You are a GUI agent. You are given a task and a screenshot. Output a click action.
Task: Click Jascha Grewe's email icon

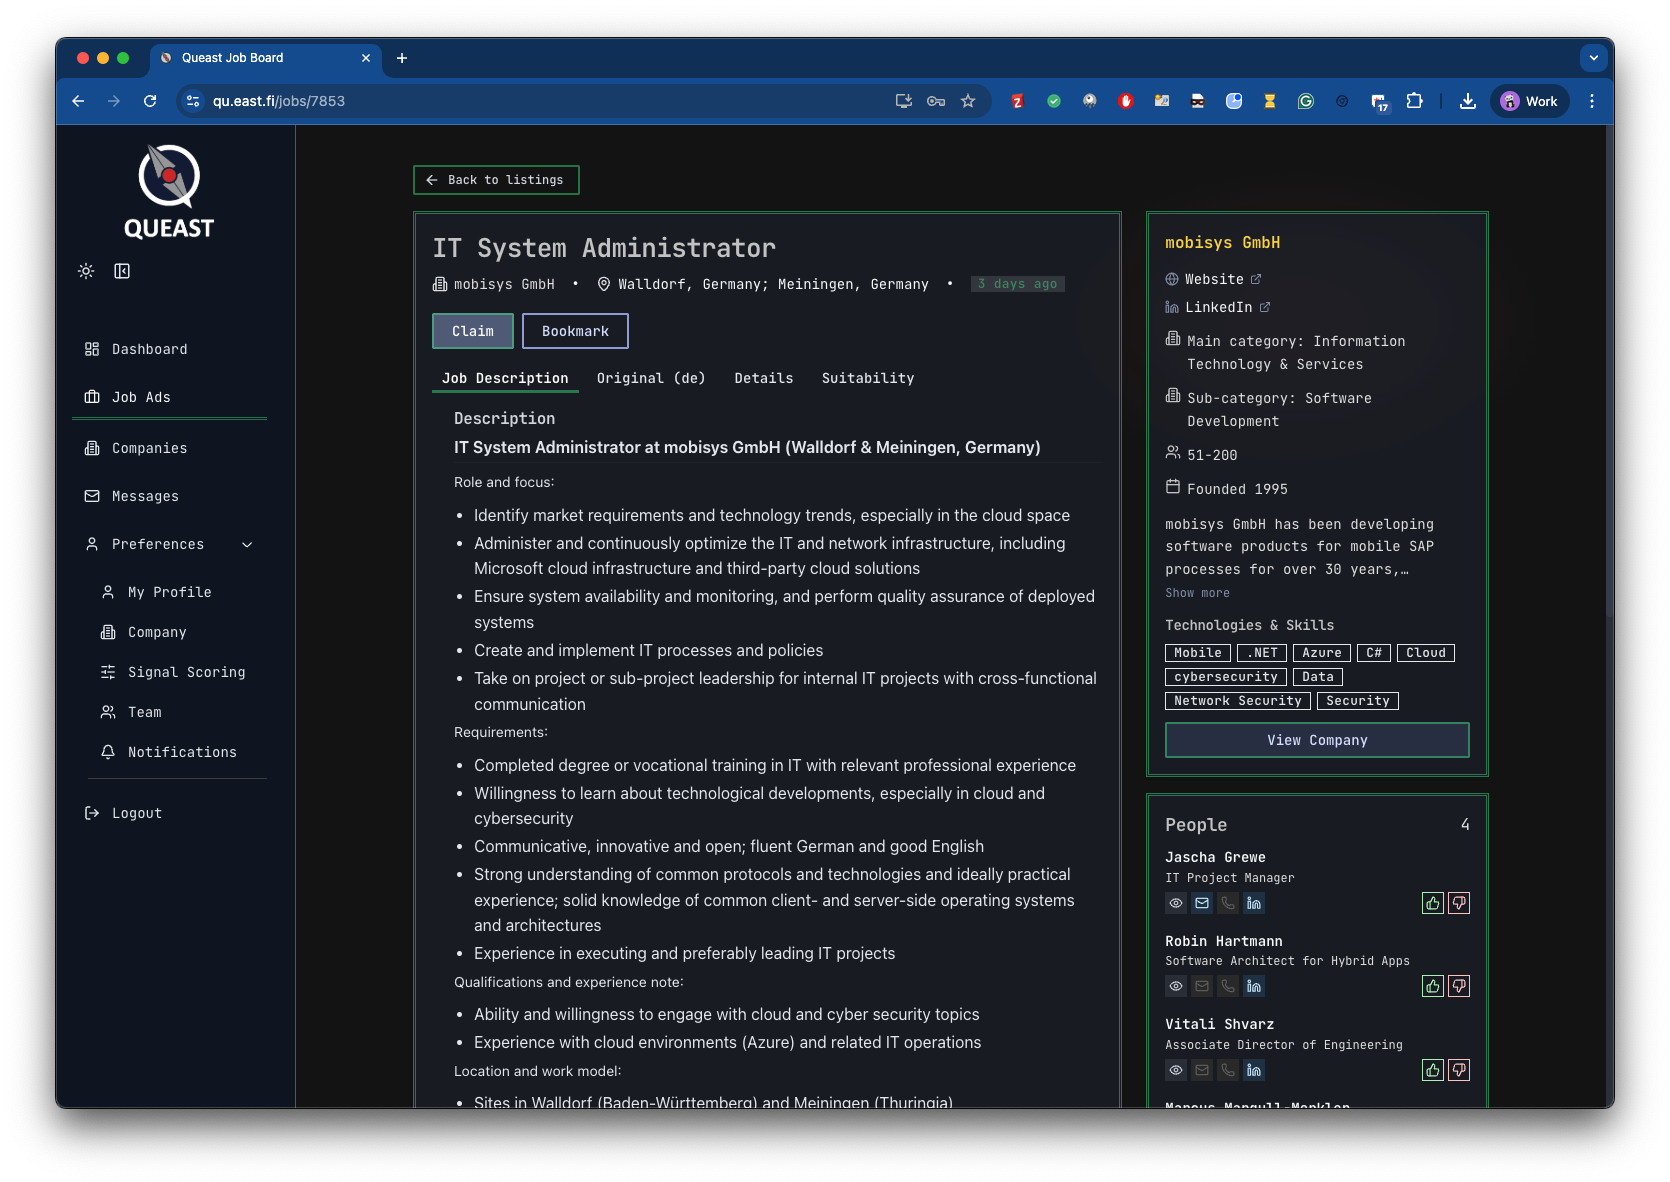[1202, 903]
